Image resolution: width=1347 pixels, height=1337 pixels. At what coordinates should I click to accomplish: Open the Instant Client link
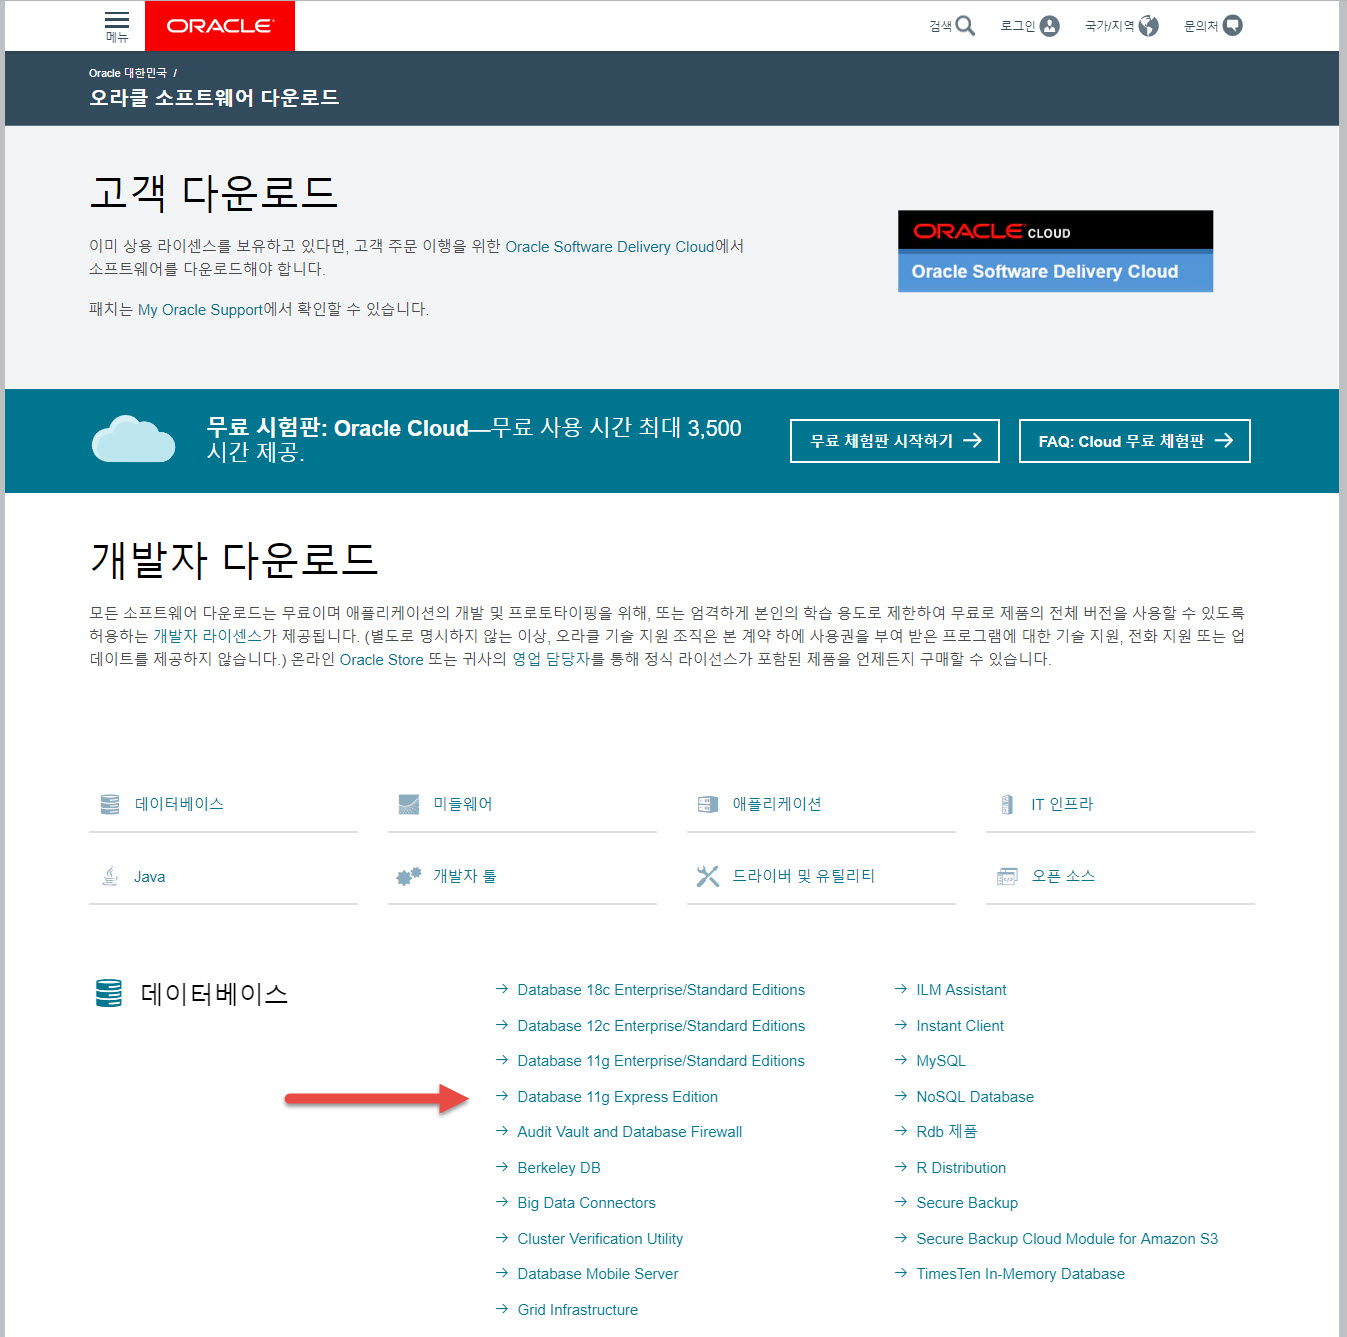960,1026
